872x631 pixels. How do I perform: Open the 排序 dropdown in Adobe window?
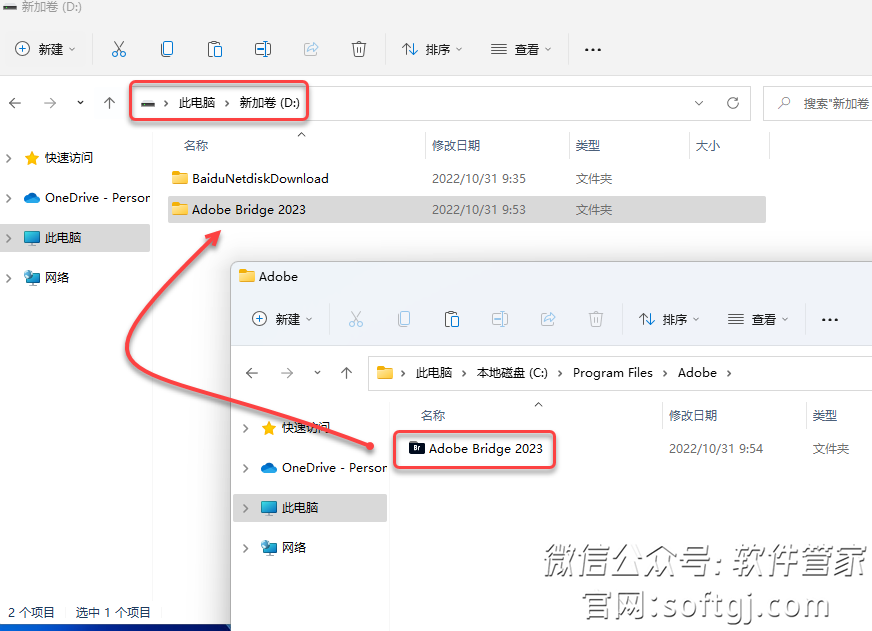(669, 319)
